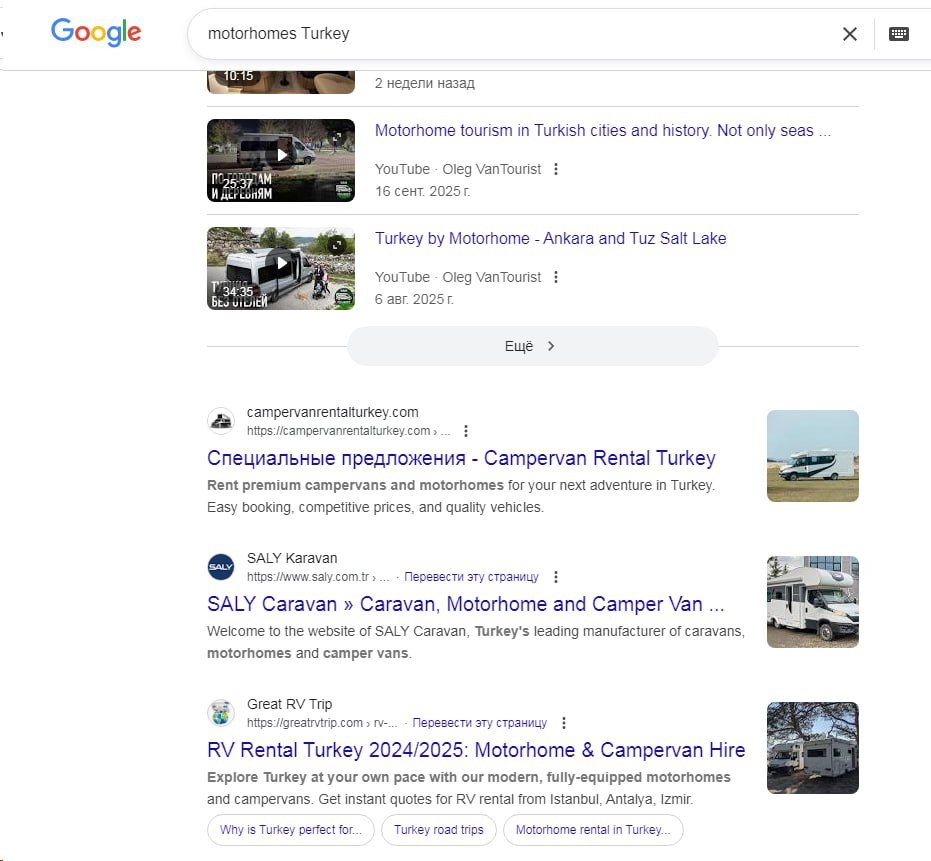Open options menu for Motorhome tourism video
931x861 pixels.
pyautogui.click(x=556, y=169)
